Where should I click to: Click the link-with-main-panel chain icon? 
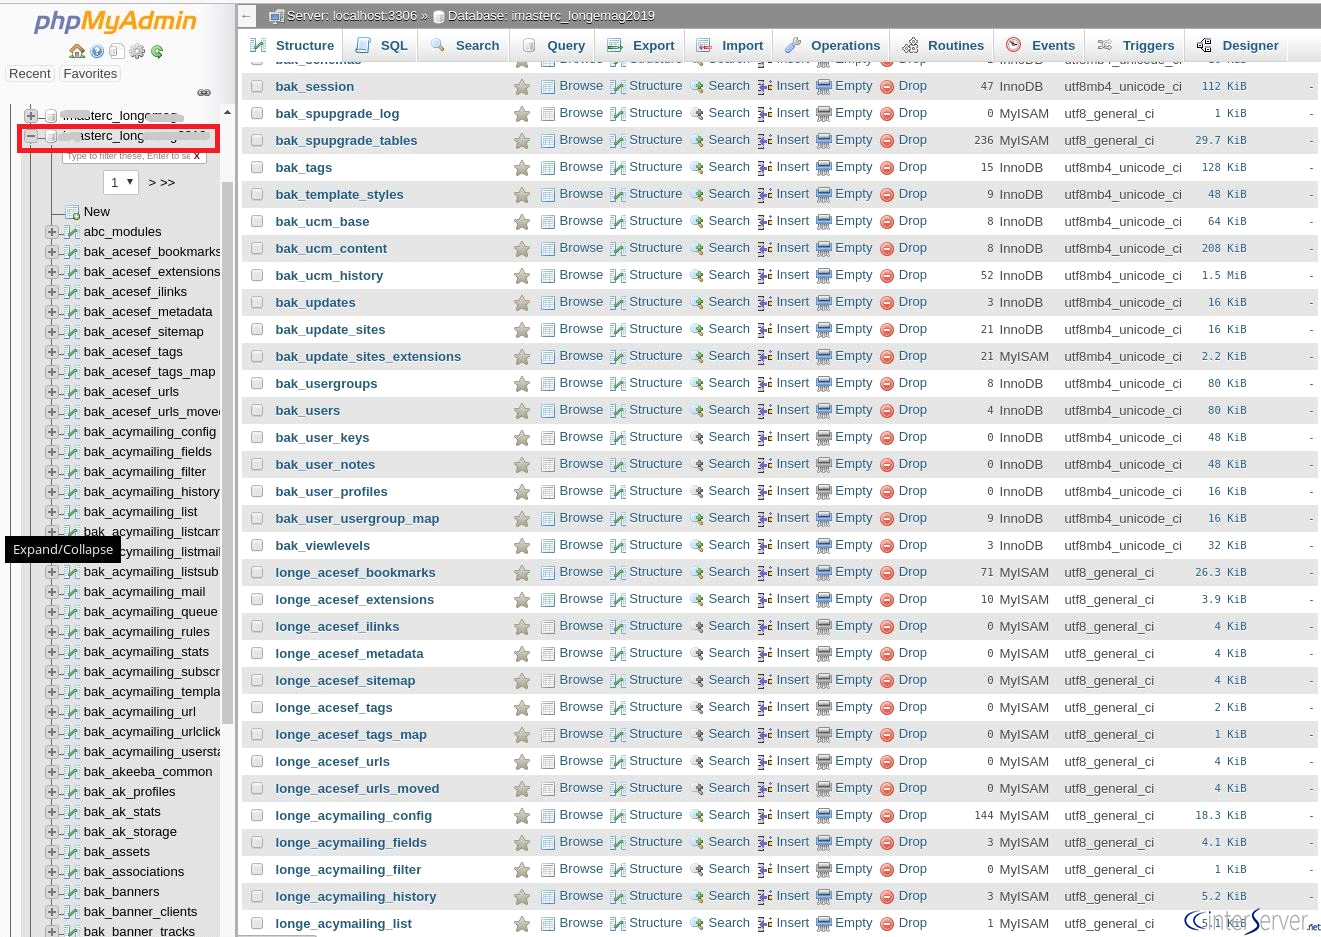coord(204,92)
